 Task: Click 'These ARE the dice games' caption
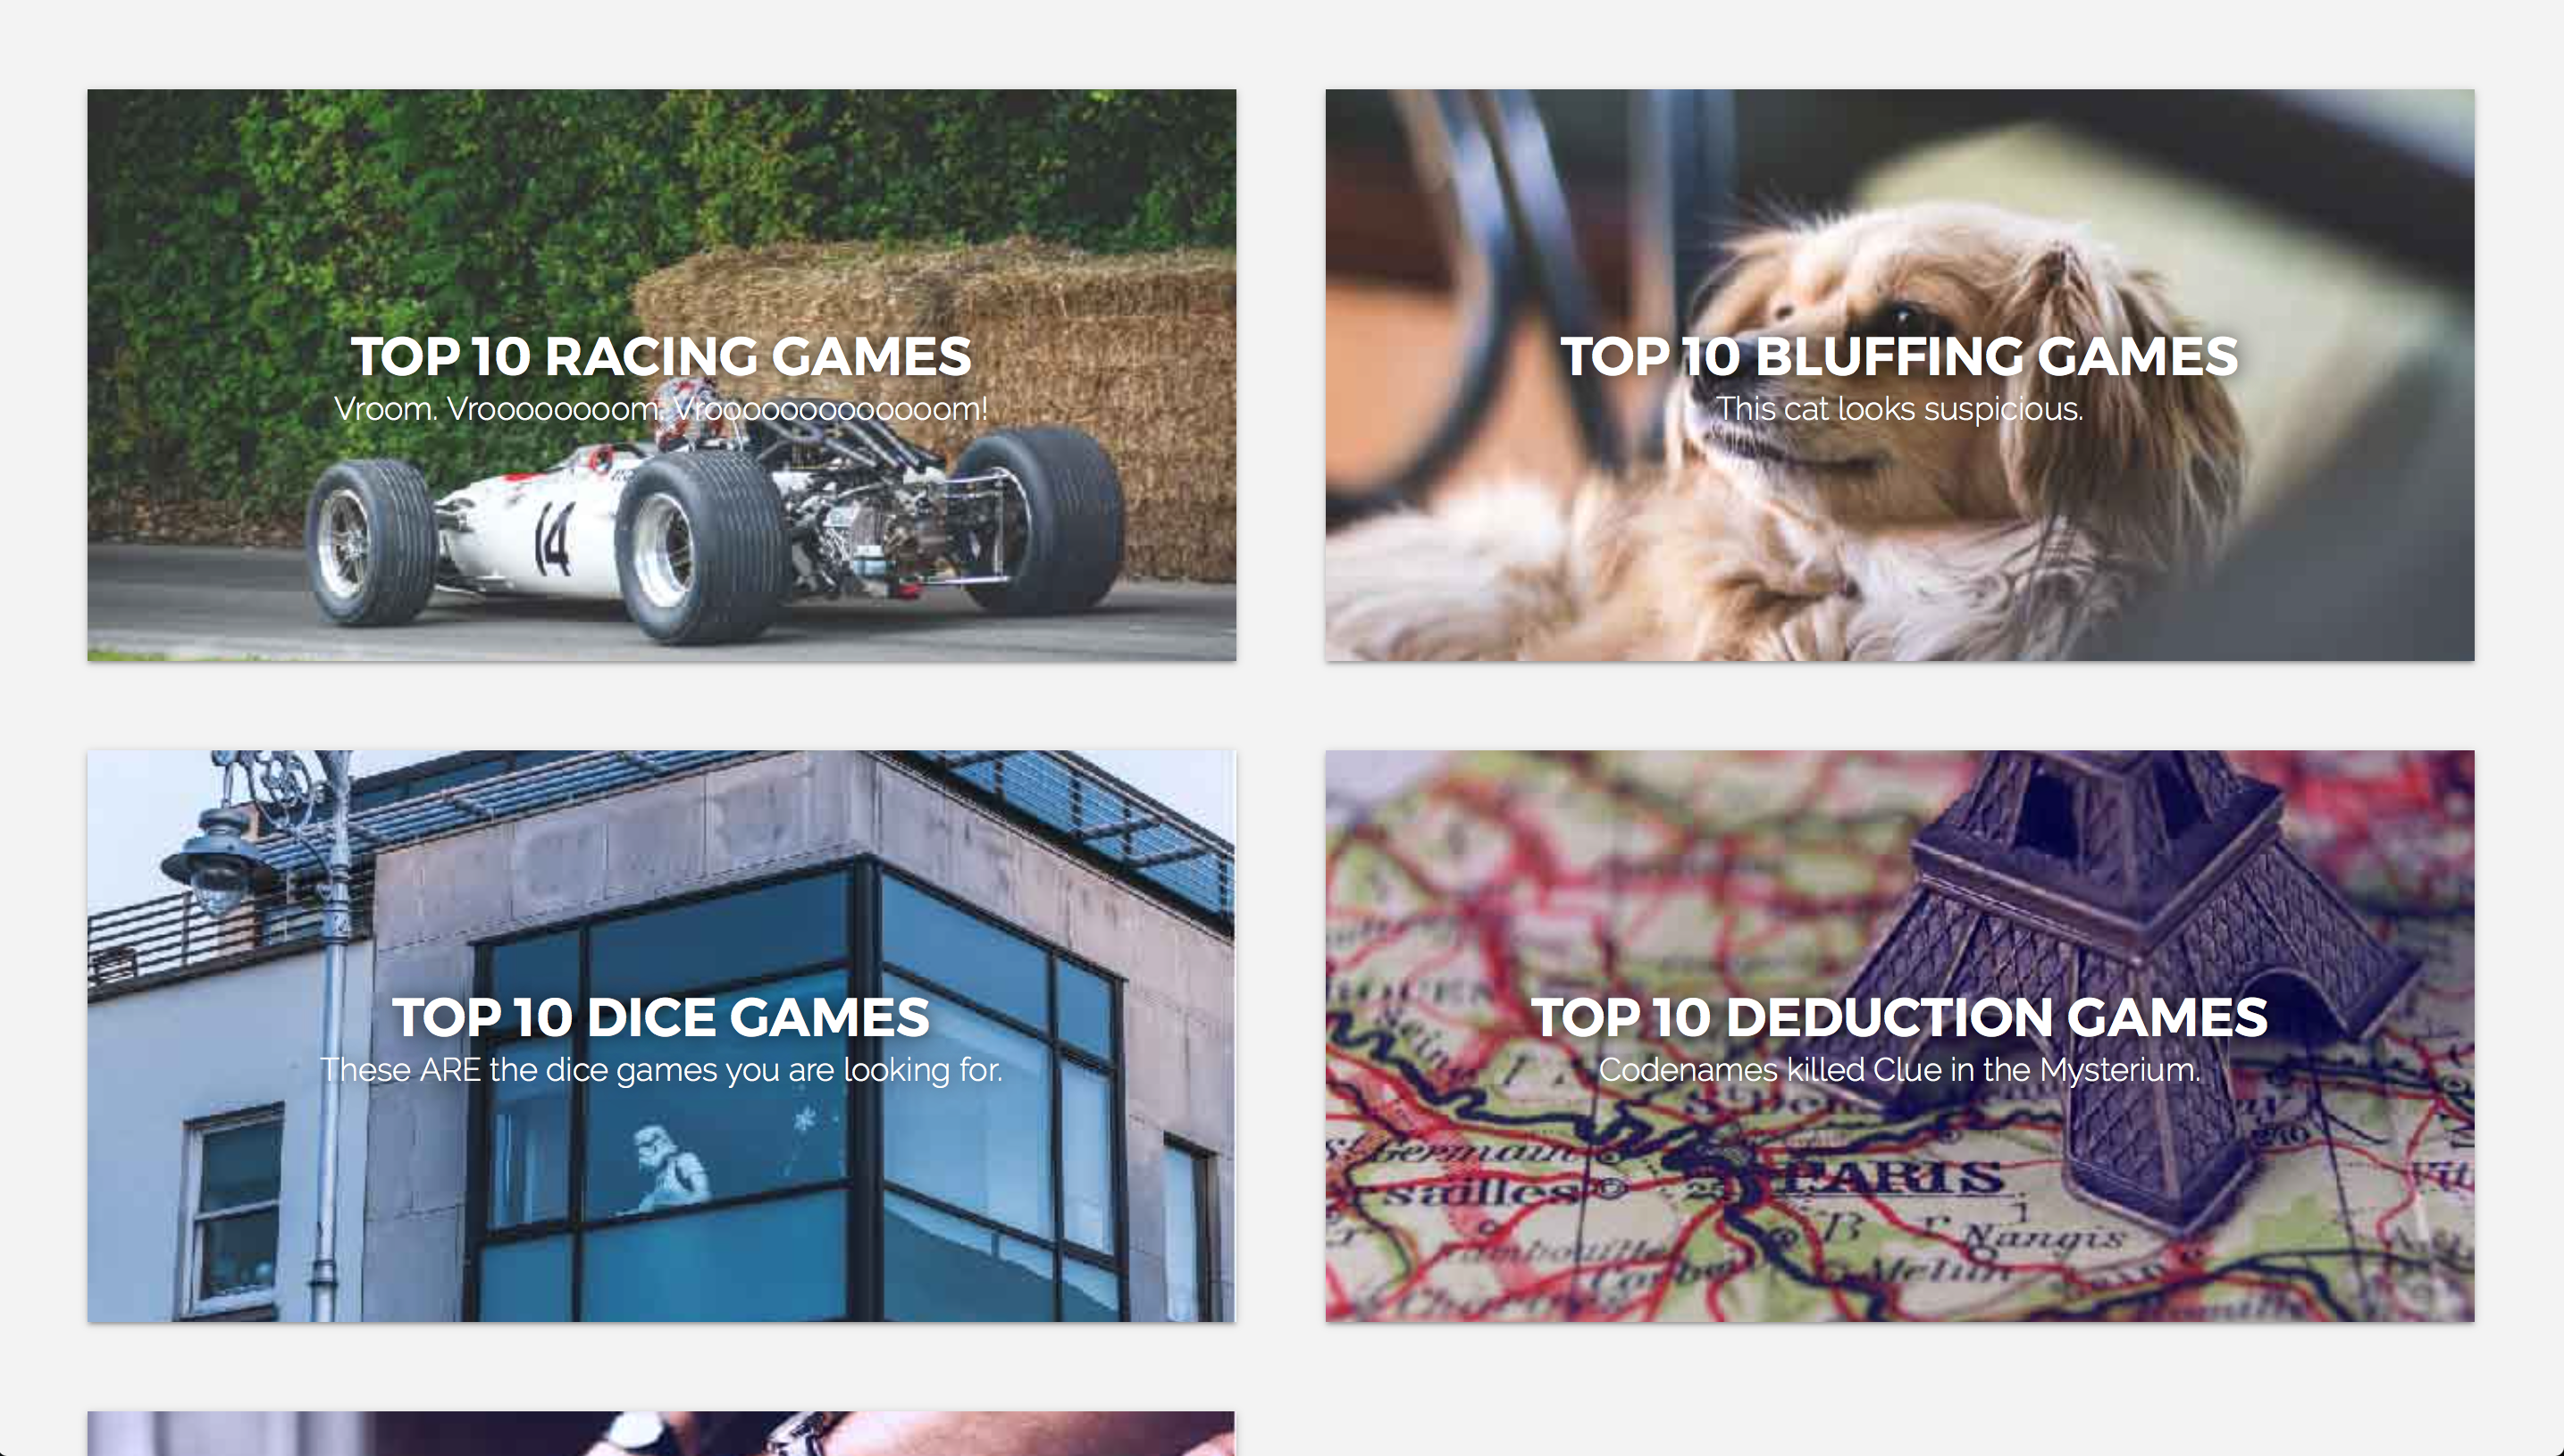coord(661,1070)
